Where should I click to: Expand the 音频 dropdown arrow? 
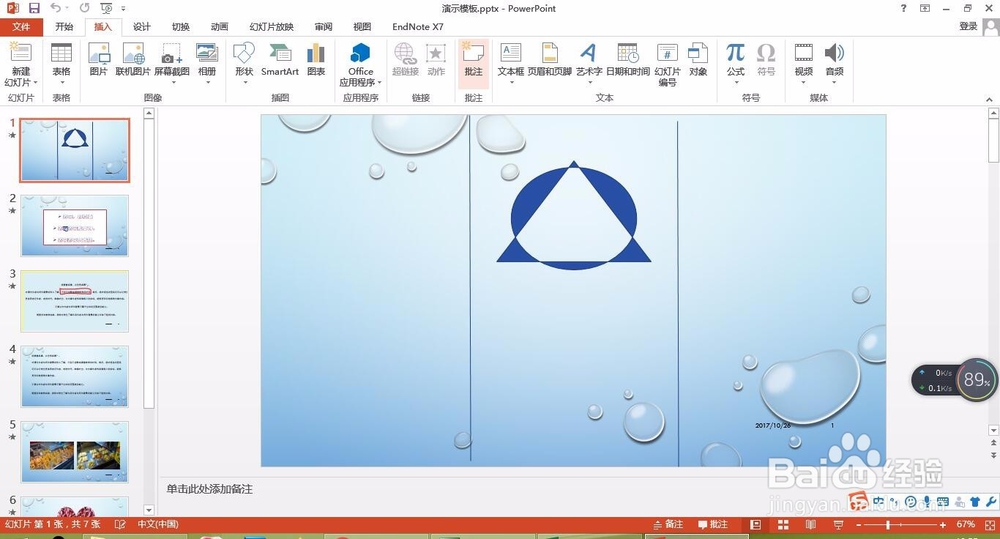(x=834, y=82)
